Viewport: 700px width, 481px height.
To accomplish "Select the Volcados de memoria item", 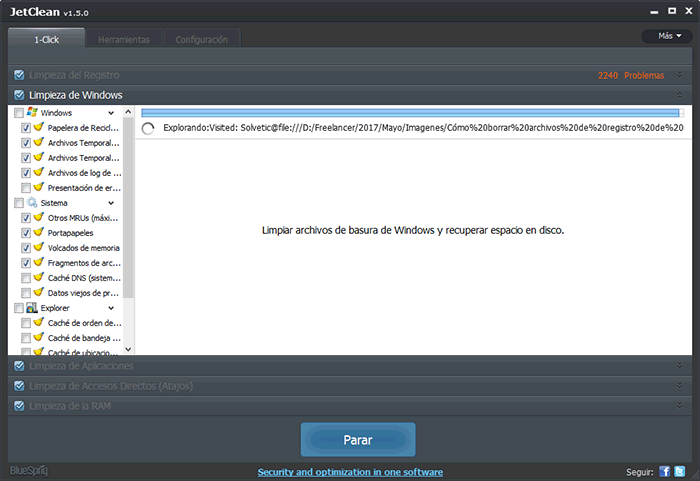I will pos(83,248).
